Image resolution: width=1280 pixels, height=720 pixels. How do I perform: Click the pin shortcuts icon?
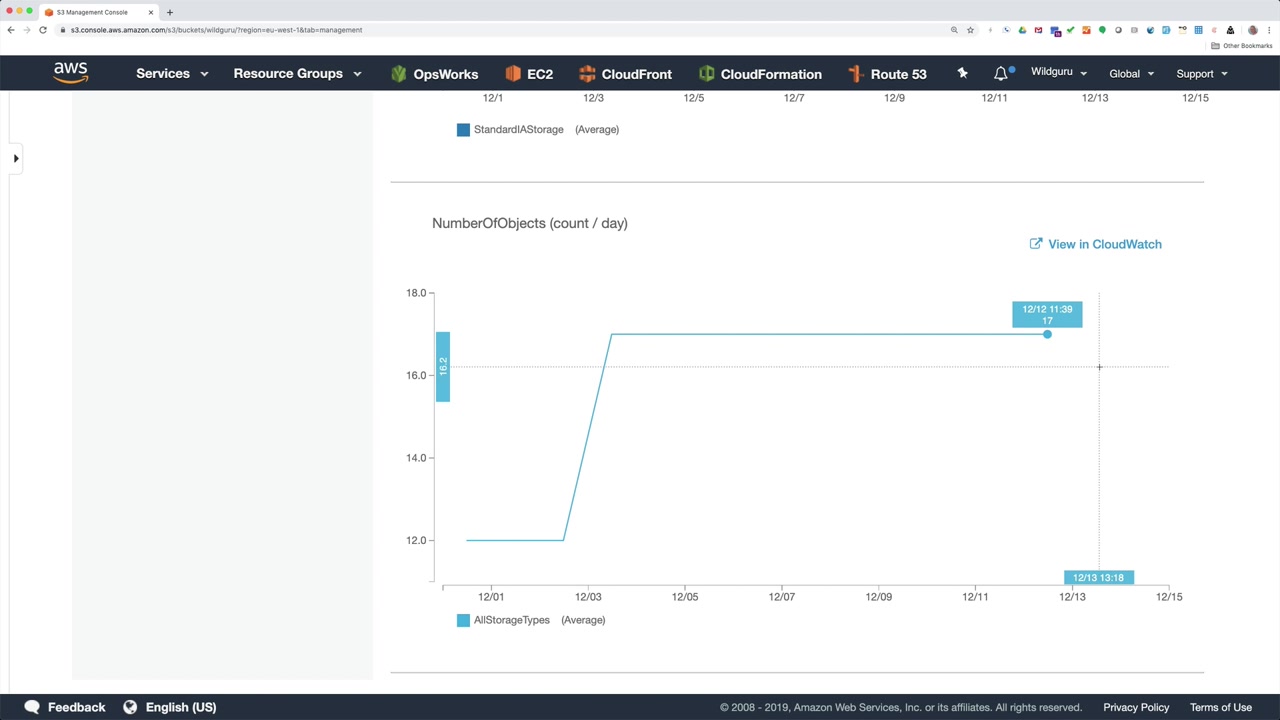pyautogui.click(x=962, y=73)
